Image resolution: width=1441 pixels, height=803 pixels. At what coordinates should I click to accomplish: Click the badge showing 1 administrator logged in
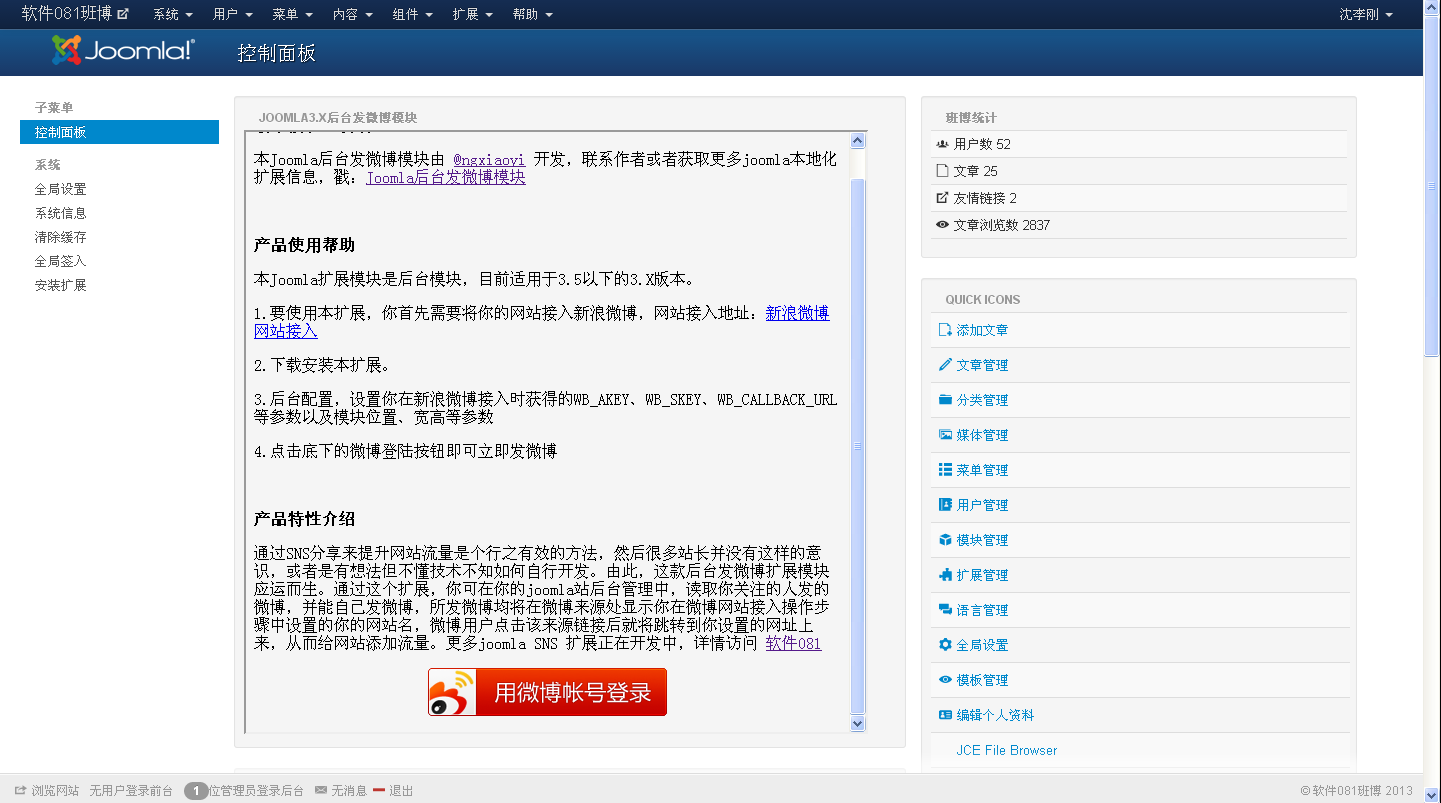[x=196, y=790]
